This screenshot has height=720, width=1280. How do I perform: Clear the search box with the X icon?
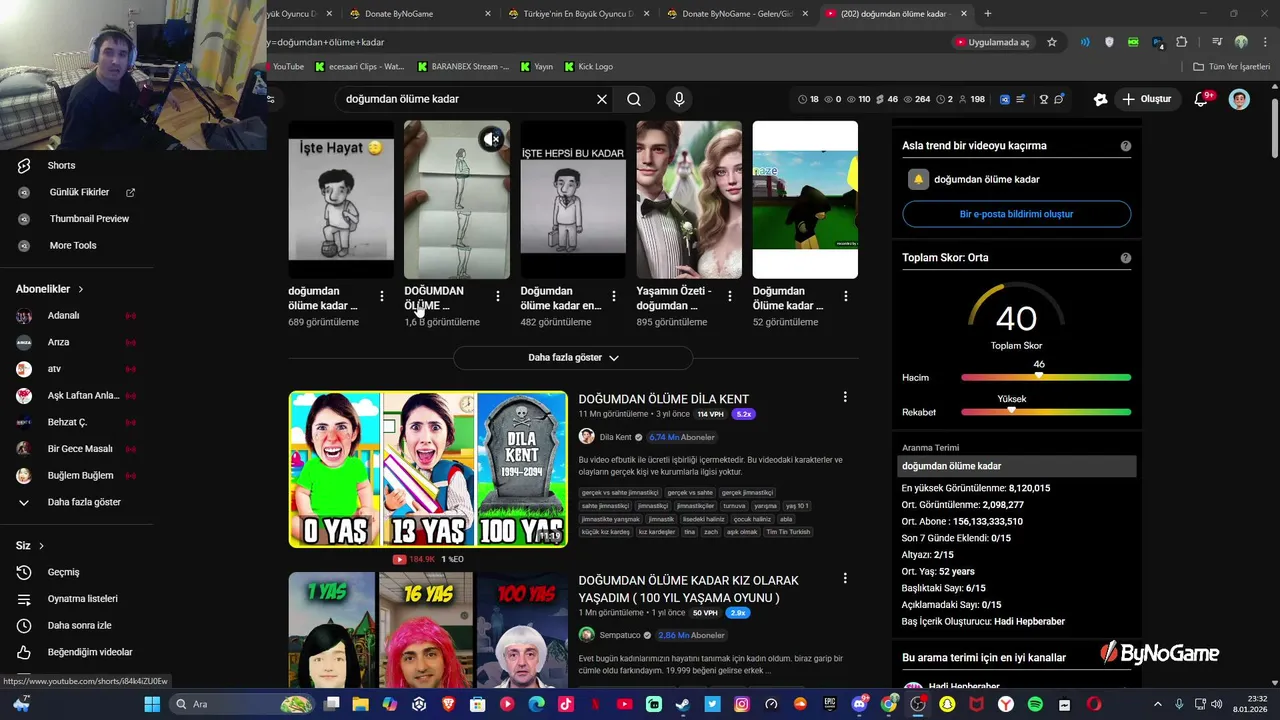[602, 99]
